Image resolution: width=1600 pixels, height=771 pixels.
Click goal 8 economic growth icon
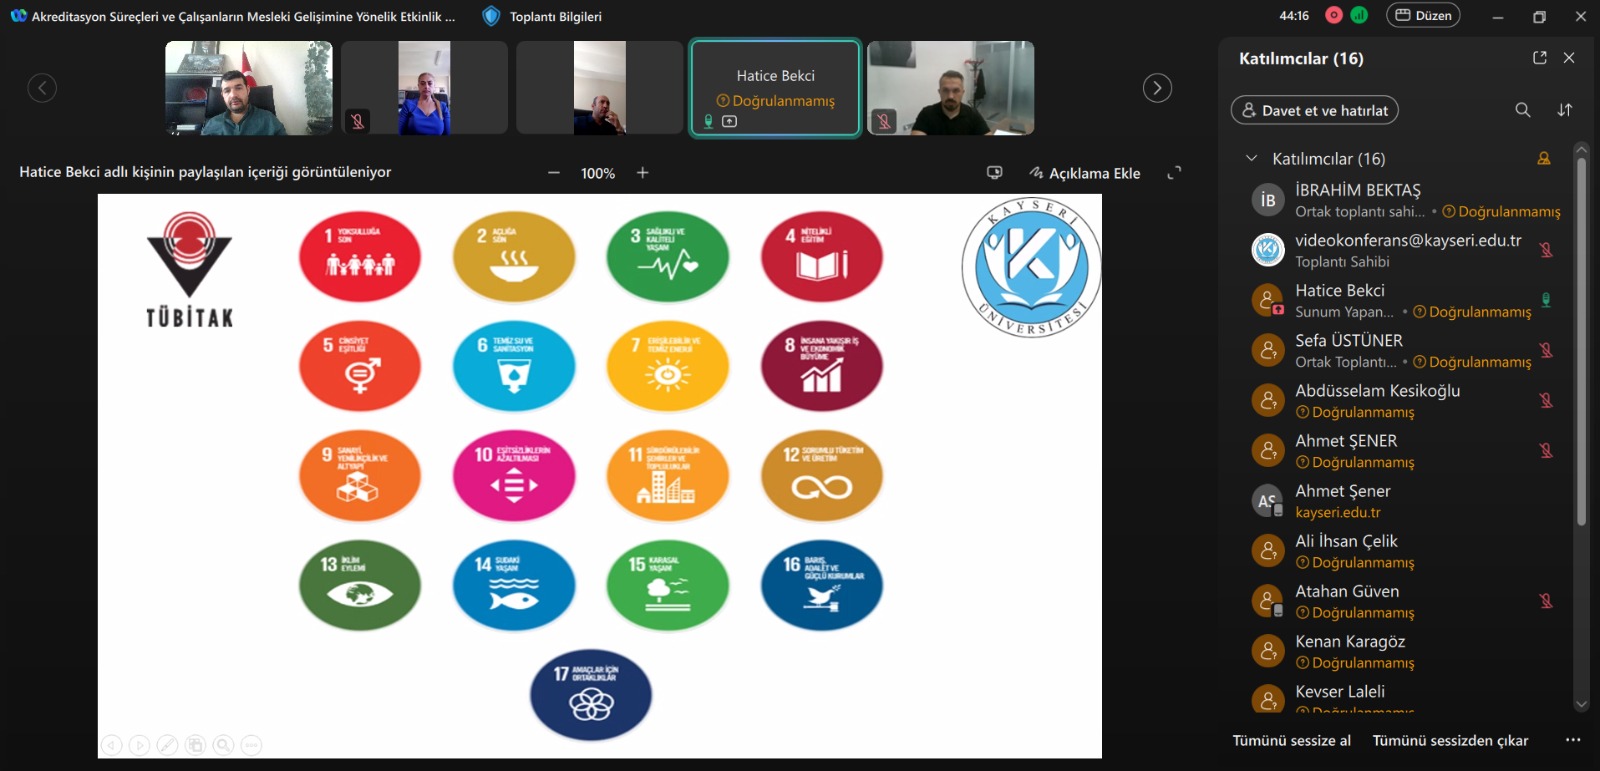tap(822, 366)
